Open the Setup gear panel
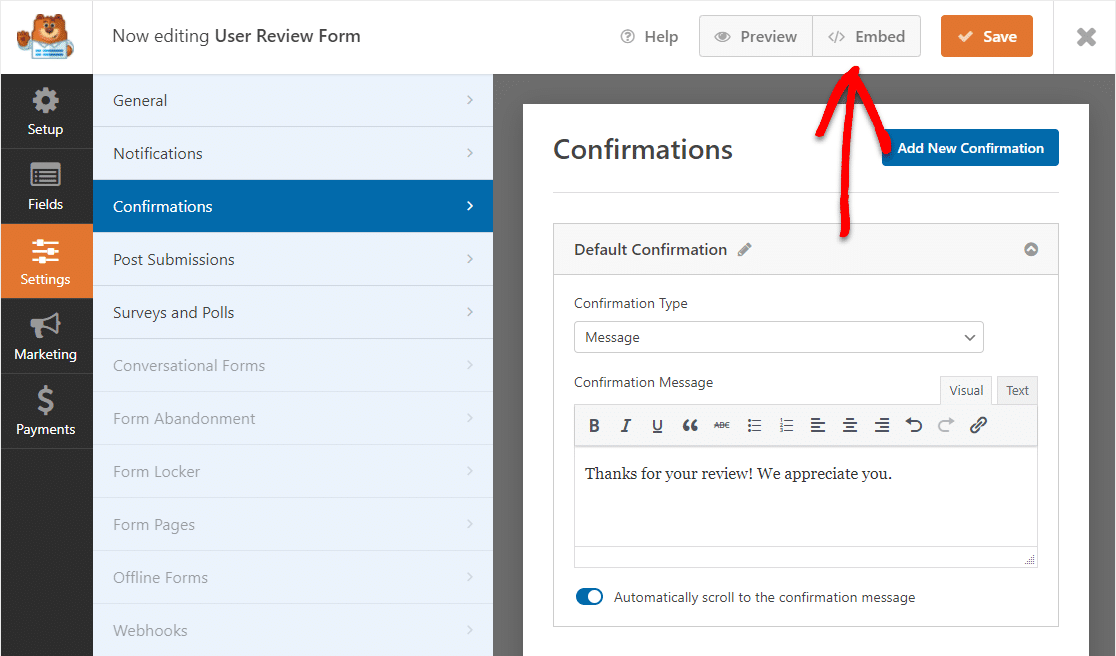This screenshot has width=1116, height=656. point(46,112)
